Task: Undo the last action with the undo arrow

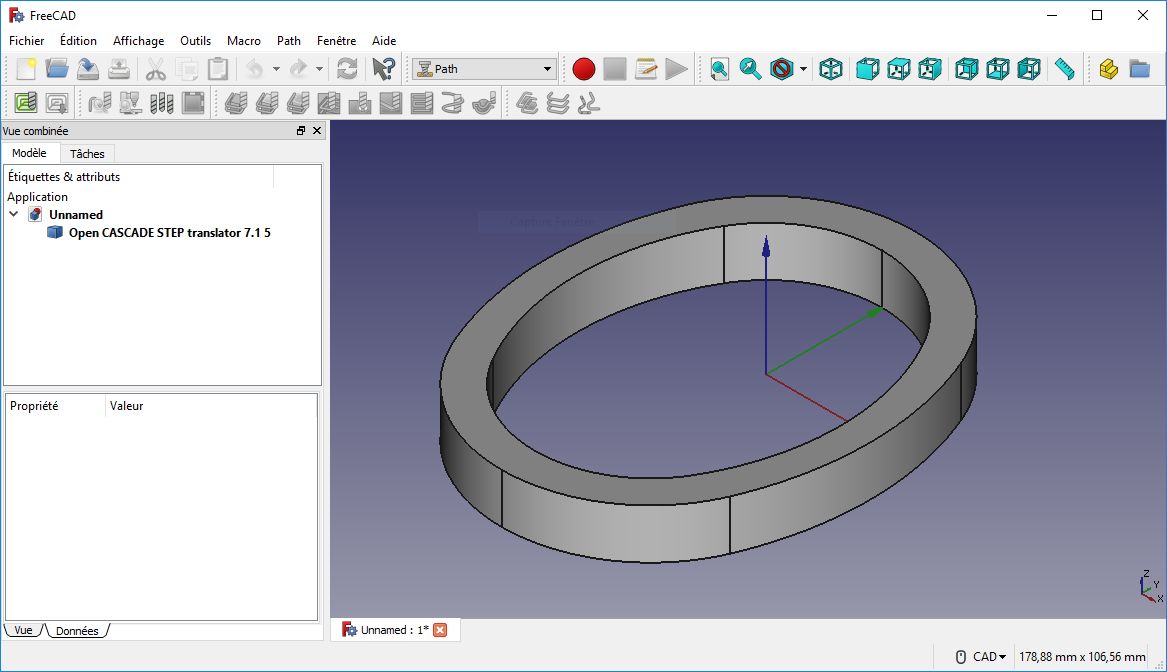Action: 255,69
